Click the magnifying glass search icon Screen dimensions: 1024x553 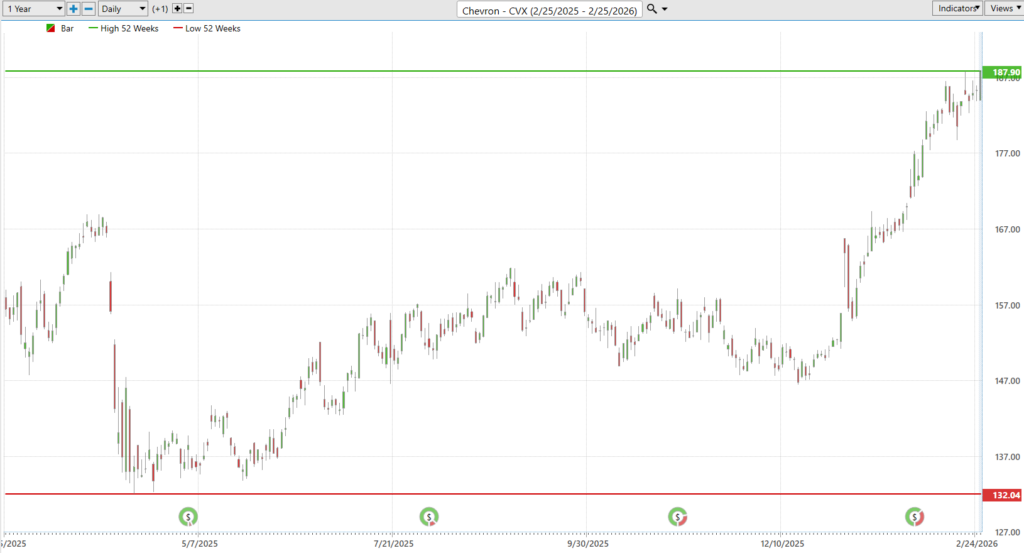(x=652, y=8)
